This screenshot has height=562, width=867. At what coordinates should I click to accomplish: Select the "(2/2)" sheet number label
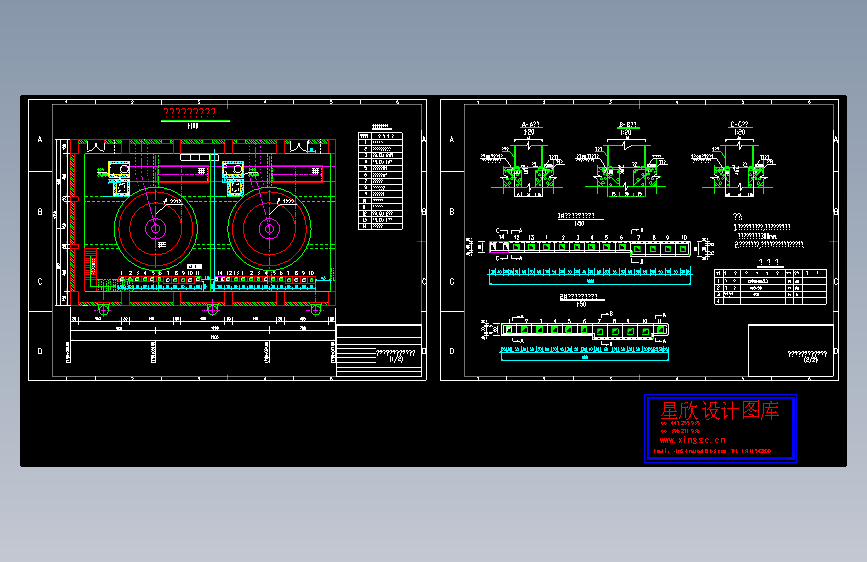click(x=810, y=360)
